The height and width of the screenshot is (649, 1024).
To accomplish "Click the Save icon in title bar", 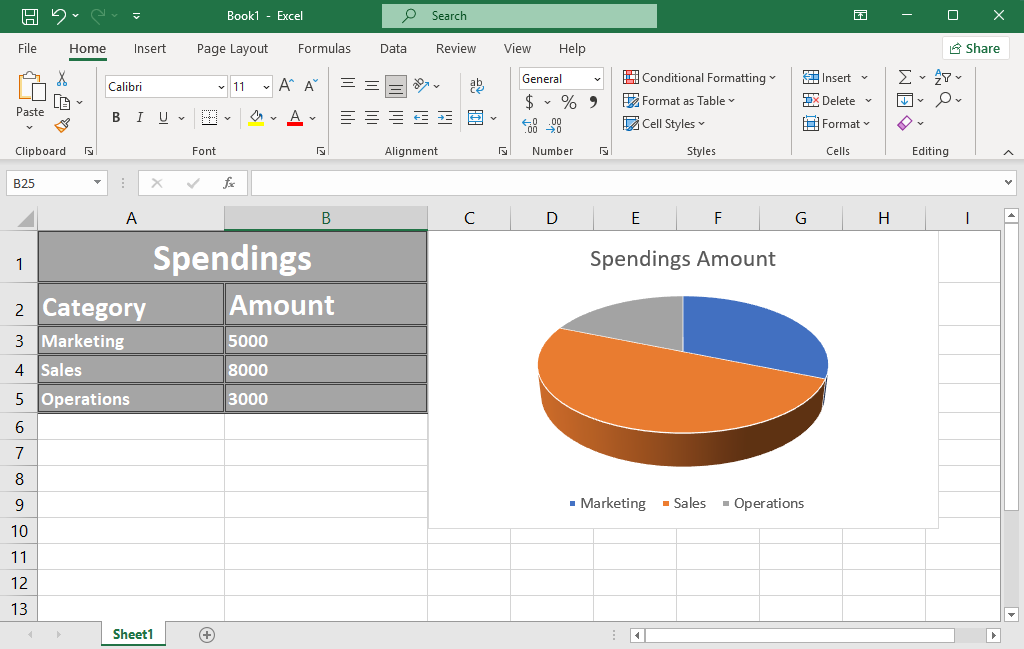I will point(30,16).
